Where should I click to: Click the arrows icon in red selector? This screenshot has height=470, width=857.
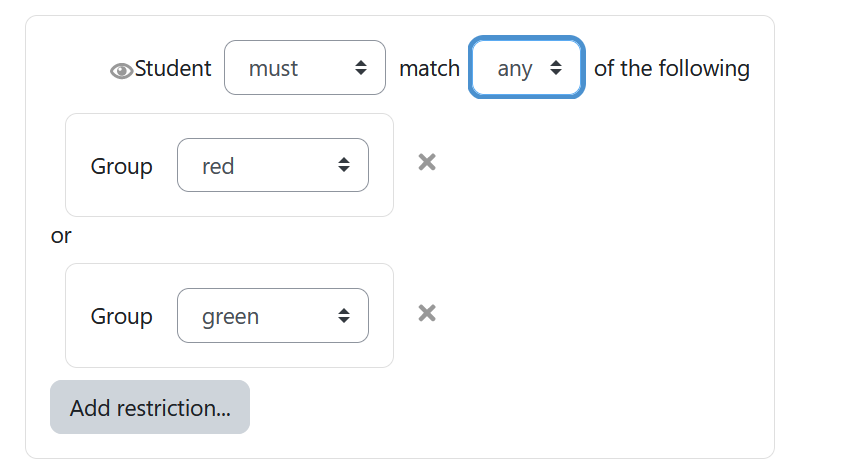click(344, 165)
